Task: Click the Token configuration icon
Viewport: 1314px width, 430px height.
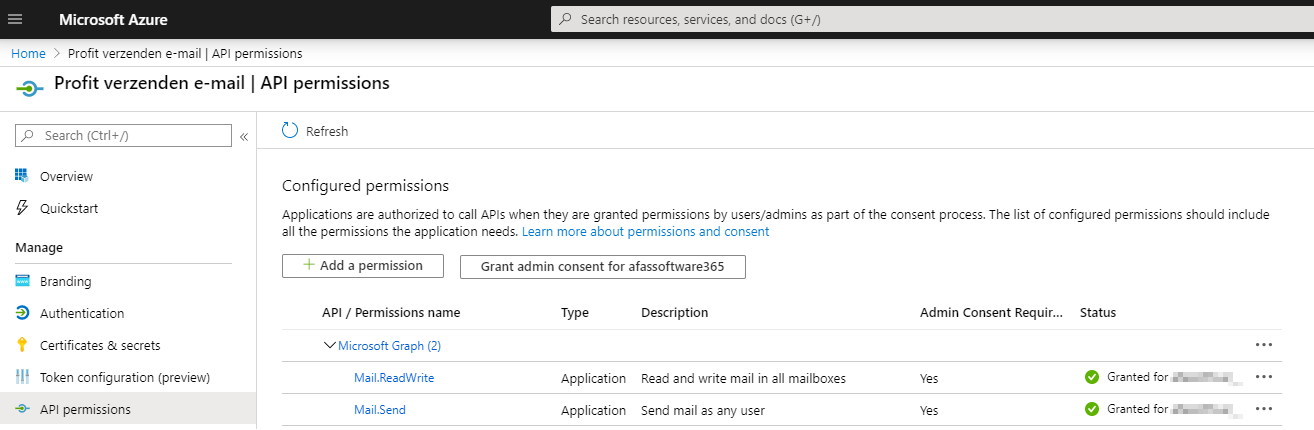Action: (22, 377)
